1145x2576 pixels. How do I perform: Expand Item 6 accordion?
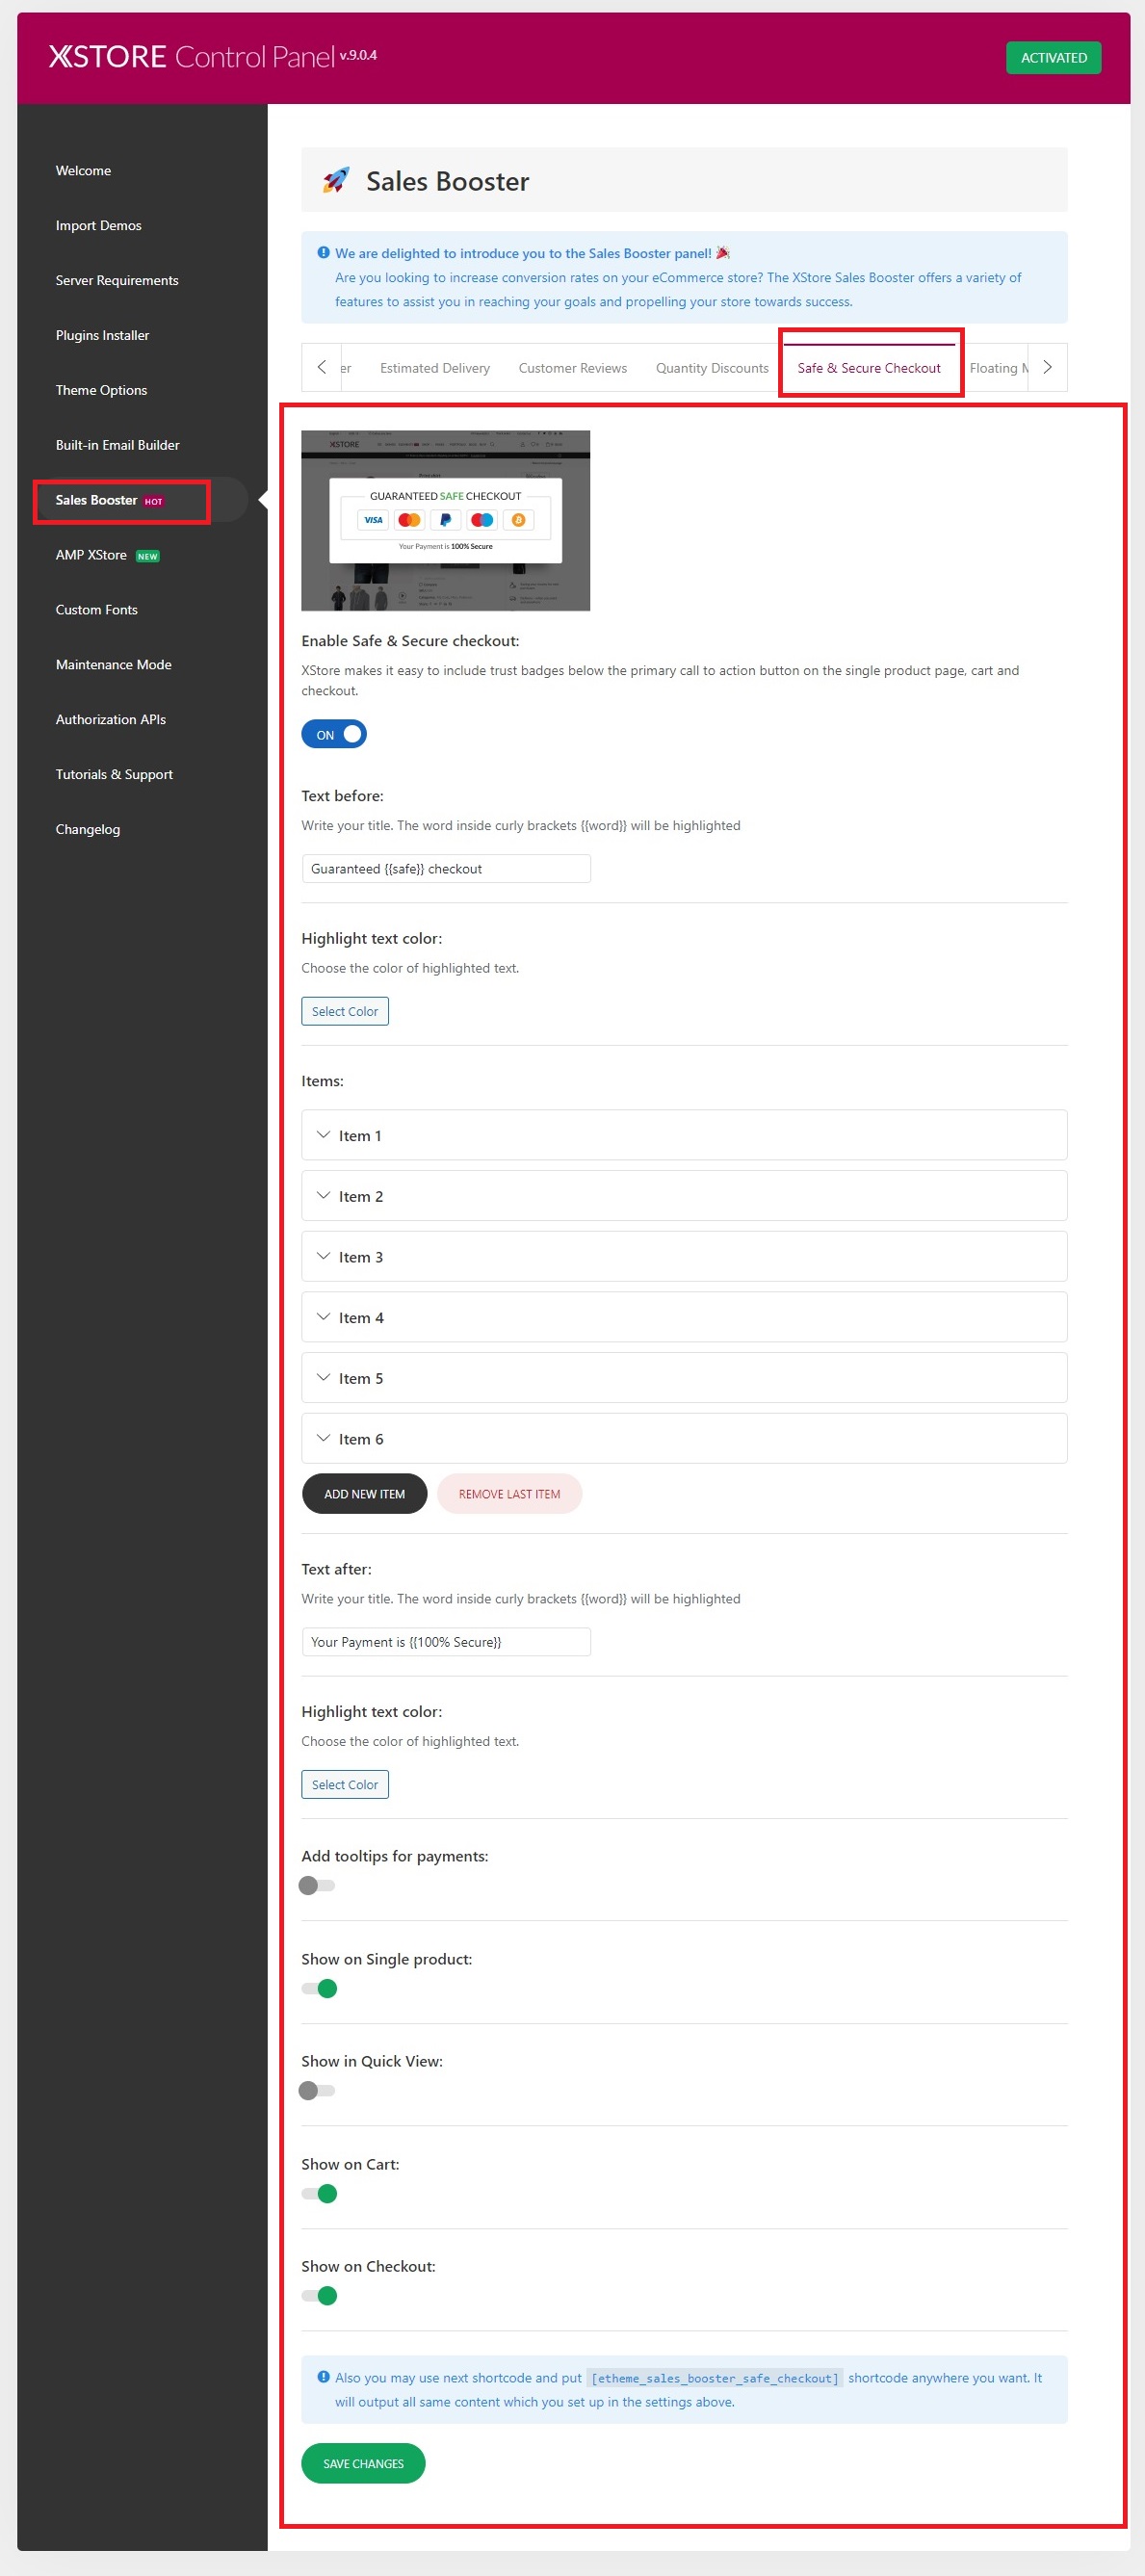click(684, 1439)
